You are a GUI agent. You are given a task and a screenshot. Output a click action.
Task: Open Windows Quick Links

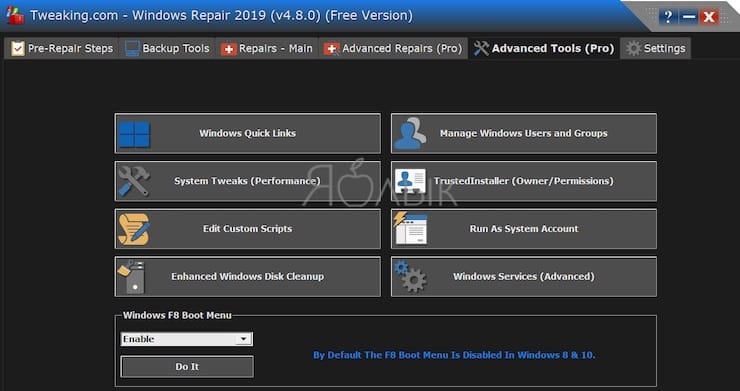point(247,133)
